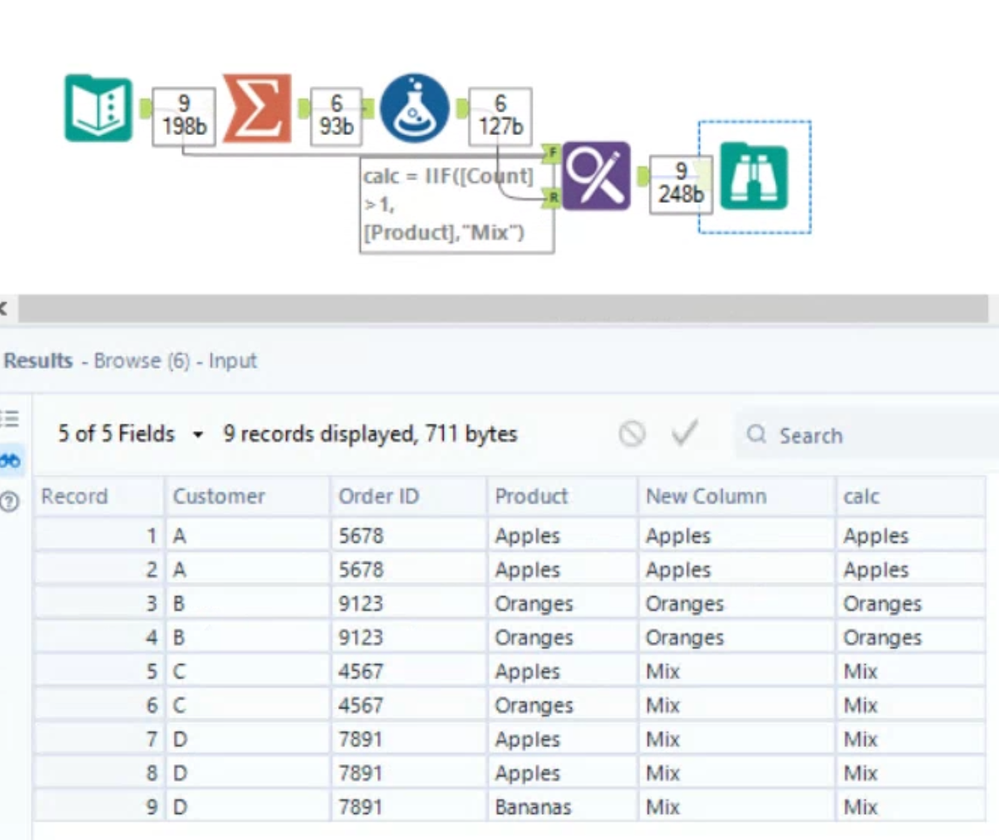The image size is (999, 840).
Task: Click the calc column header
Action: 911,496
